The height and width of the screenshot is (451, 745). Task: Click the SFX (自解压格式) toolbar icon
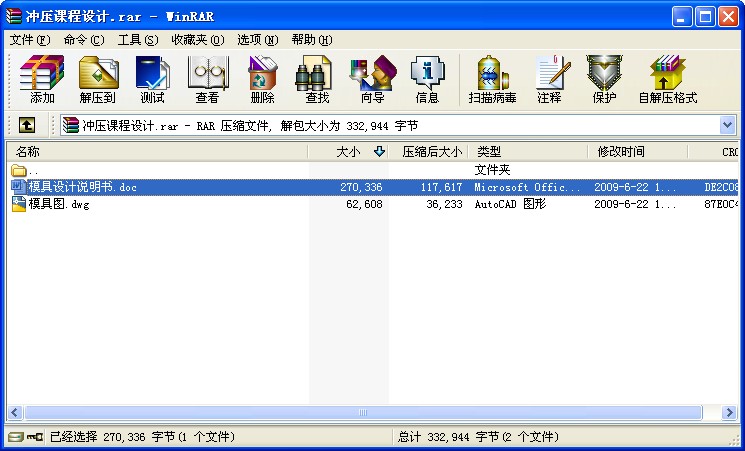point(668,79)
